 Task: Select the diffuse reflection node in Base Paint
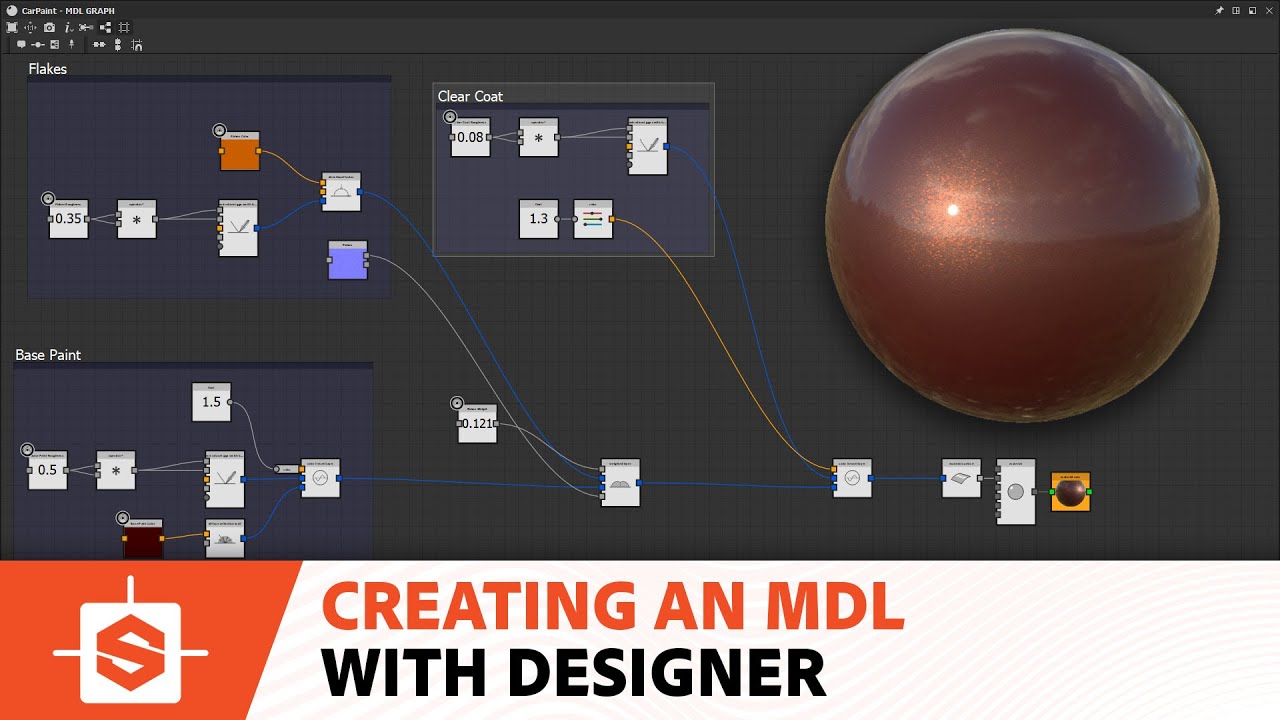225,538
